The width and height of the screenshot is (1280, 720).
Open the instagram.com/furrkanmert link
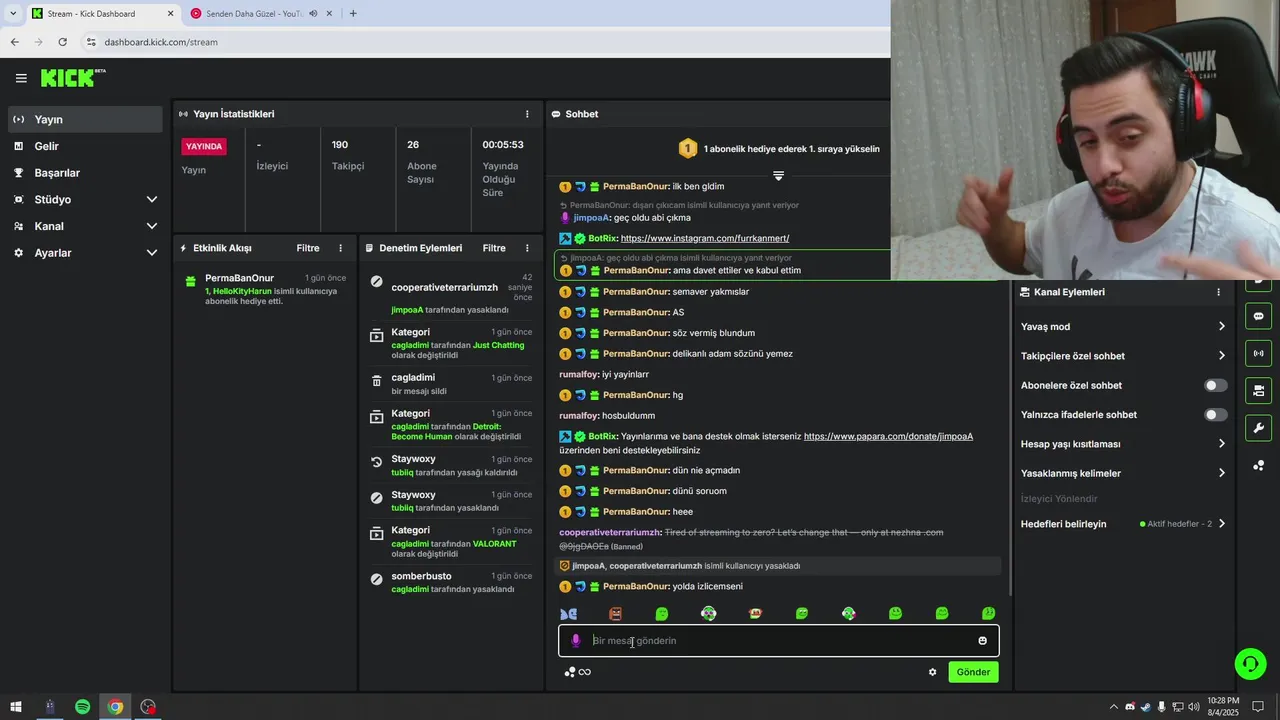pyautogui.click(x=705, y=238)
